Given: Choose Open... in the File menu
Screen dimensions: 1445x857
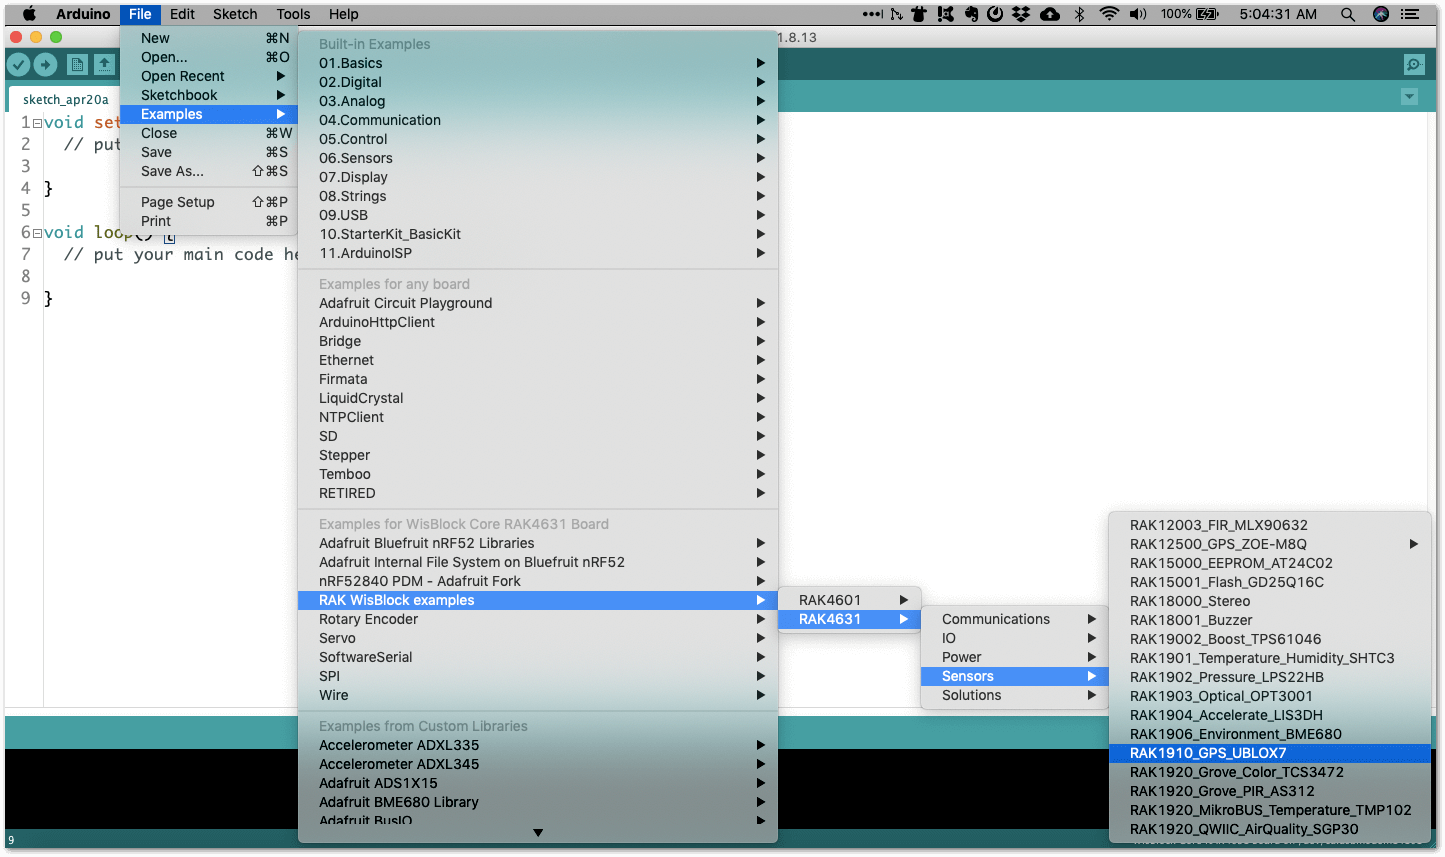Looking at the screenshot, I should pyautogui.click(x=209, y=57).
